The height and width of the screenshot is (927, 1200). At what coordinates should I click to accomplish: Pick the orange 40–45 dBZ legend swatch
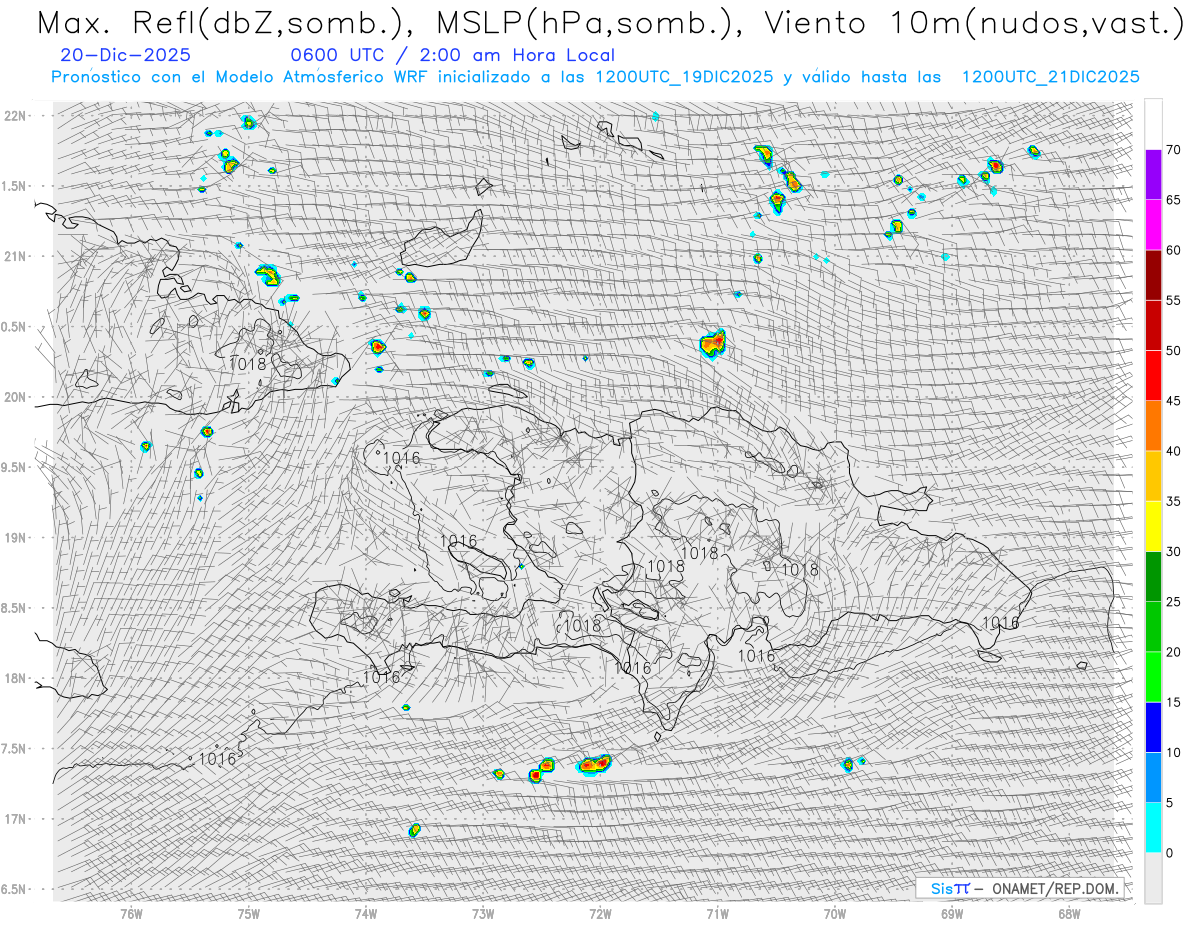tap(1153, 426)
